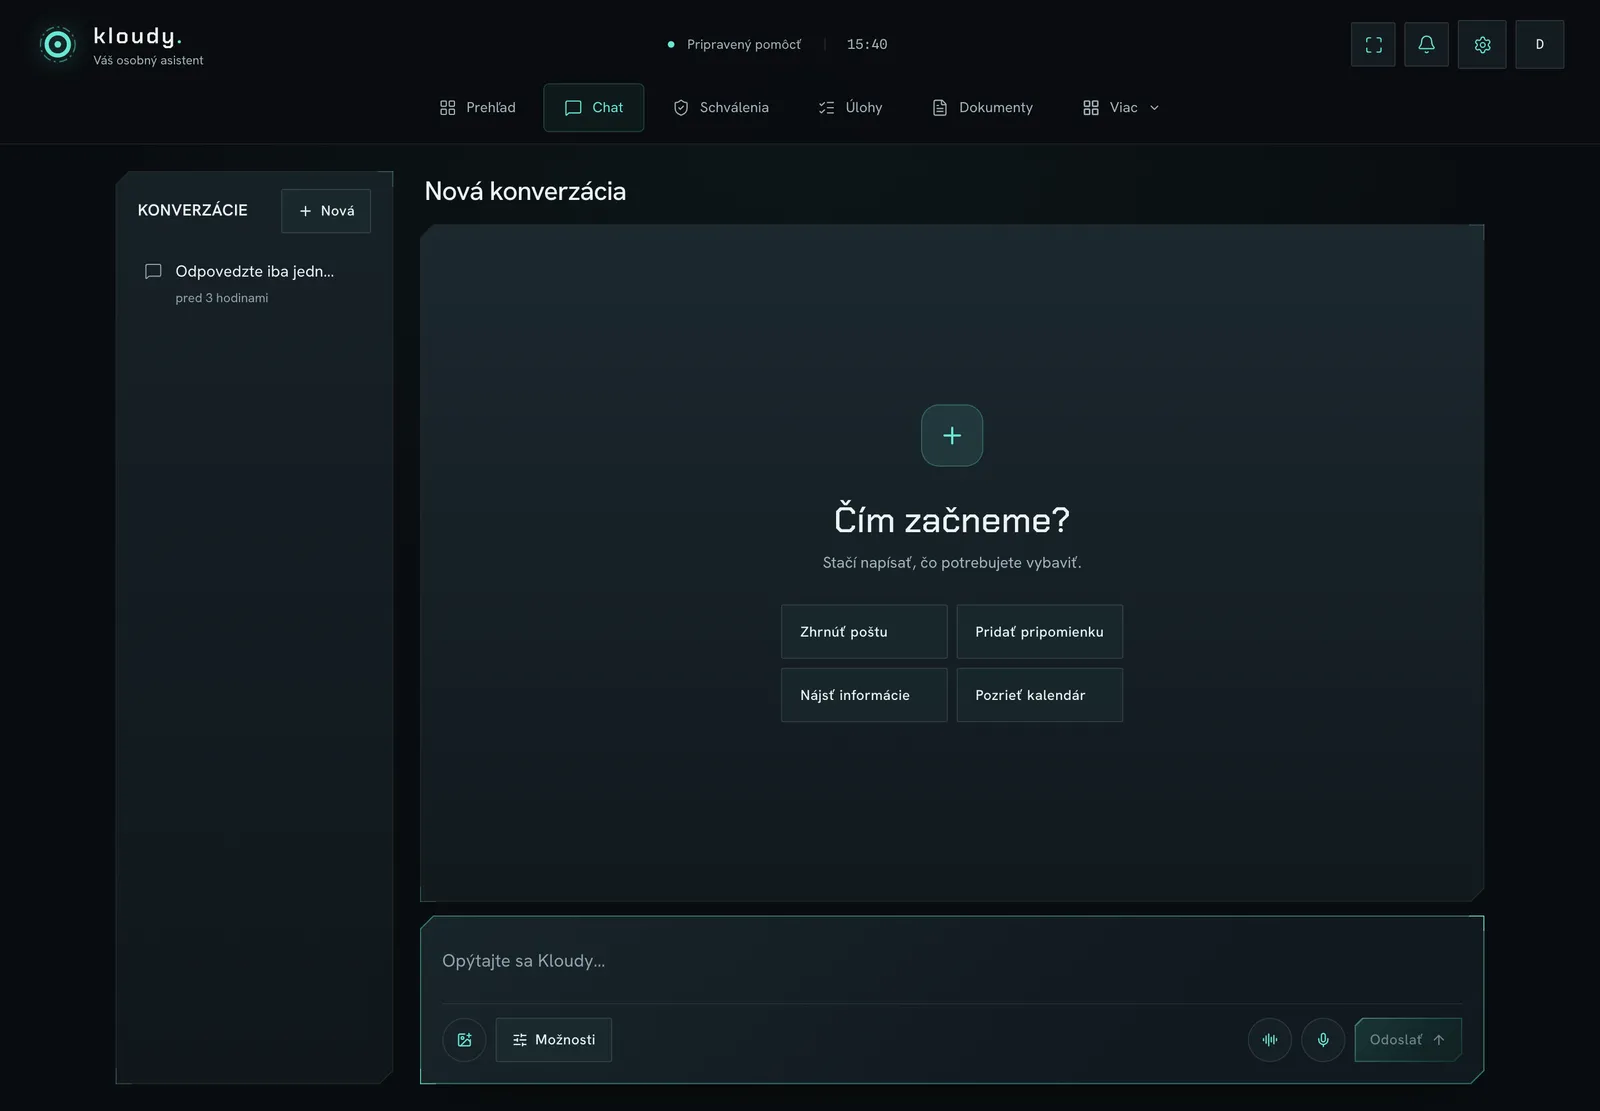This screenshot has width=1600, height=1111.
Task: Choose suggestion 'Pridať pripomienku'
Action: coord(1039,632)
